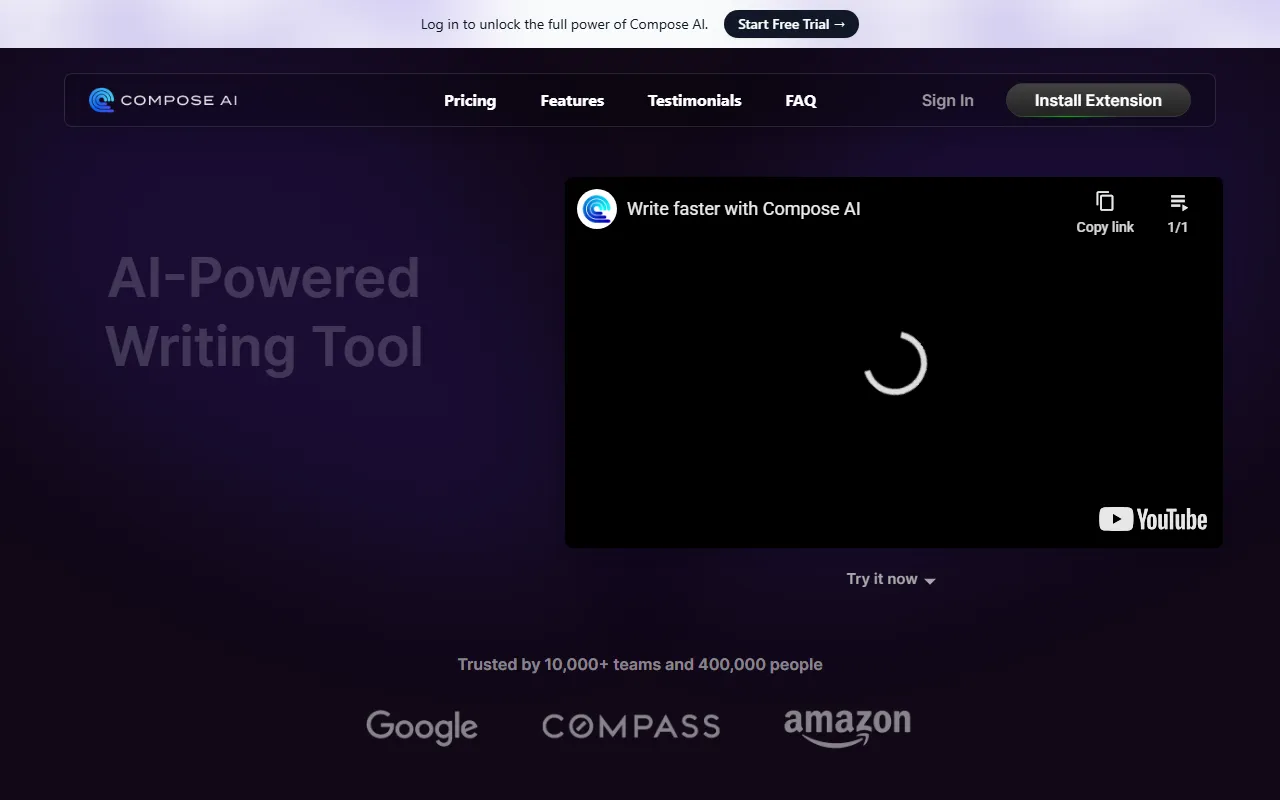Click the Sign In link
This screenshot has width=1280, height=800.
tap(947, 101)
